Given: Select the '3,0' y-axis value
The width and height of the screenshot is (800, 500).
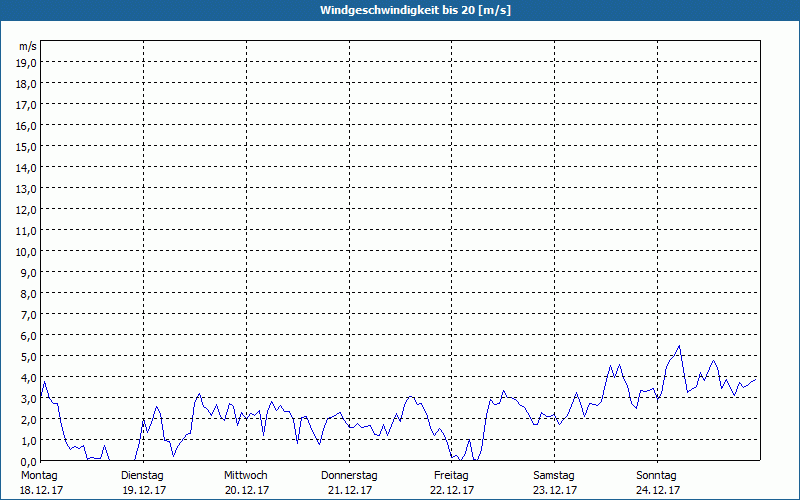Looking at the screenshot, I should [29, 398].
